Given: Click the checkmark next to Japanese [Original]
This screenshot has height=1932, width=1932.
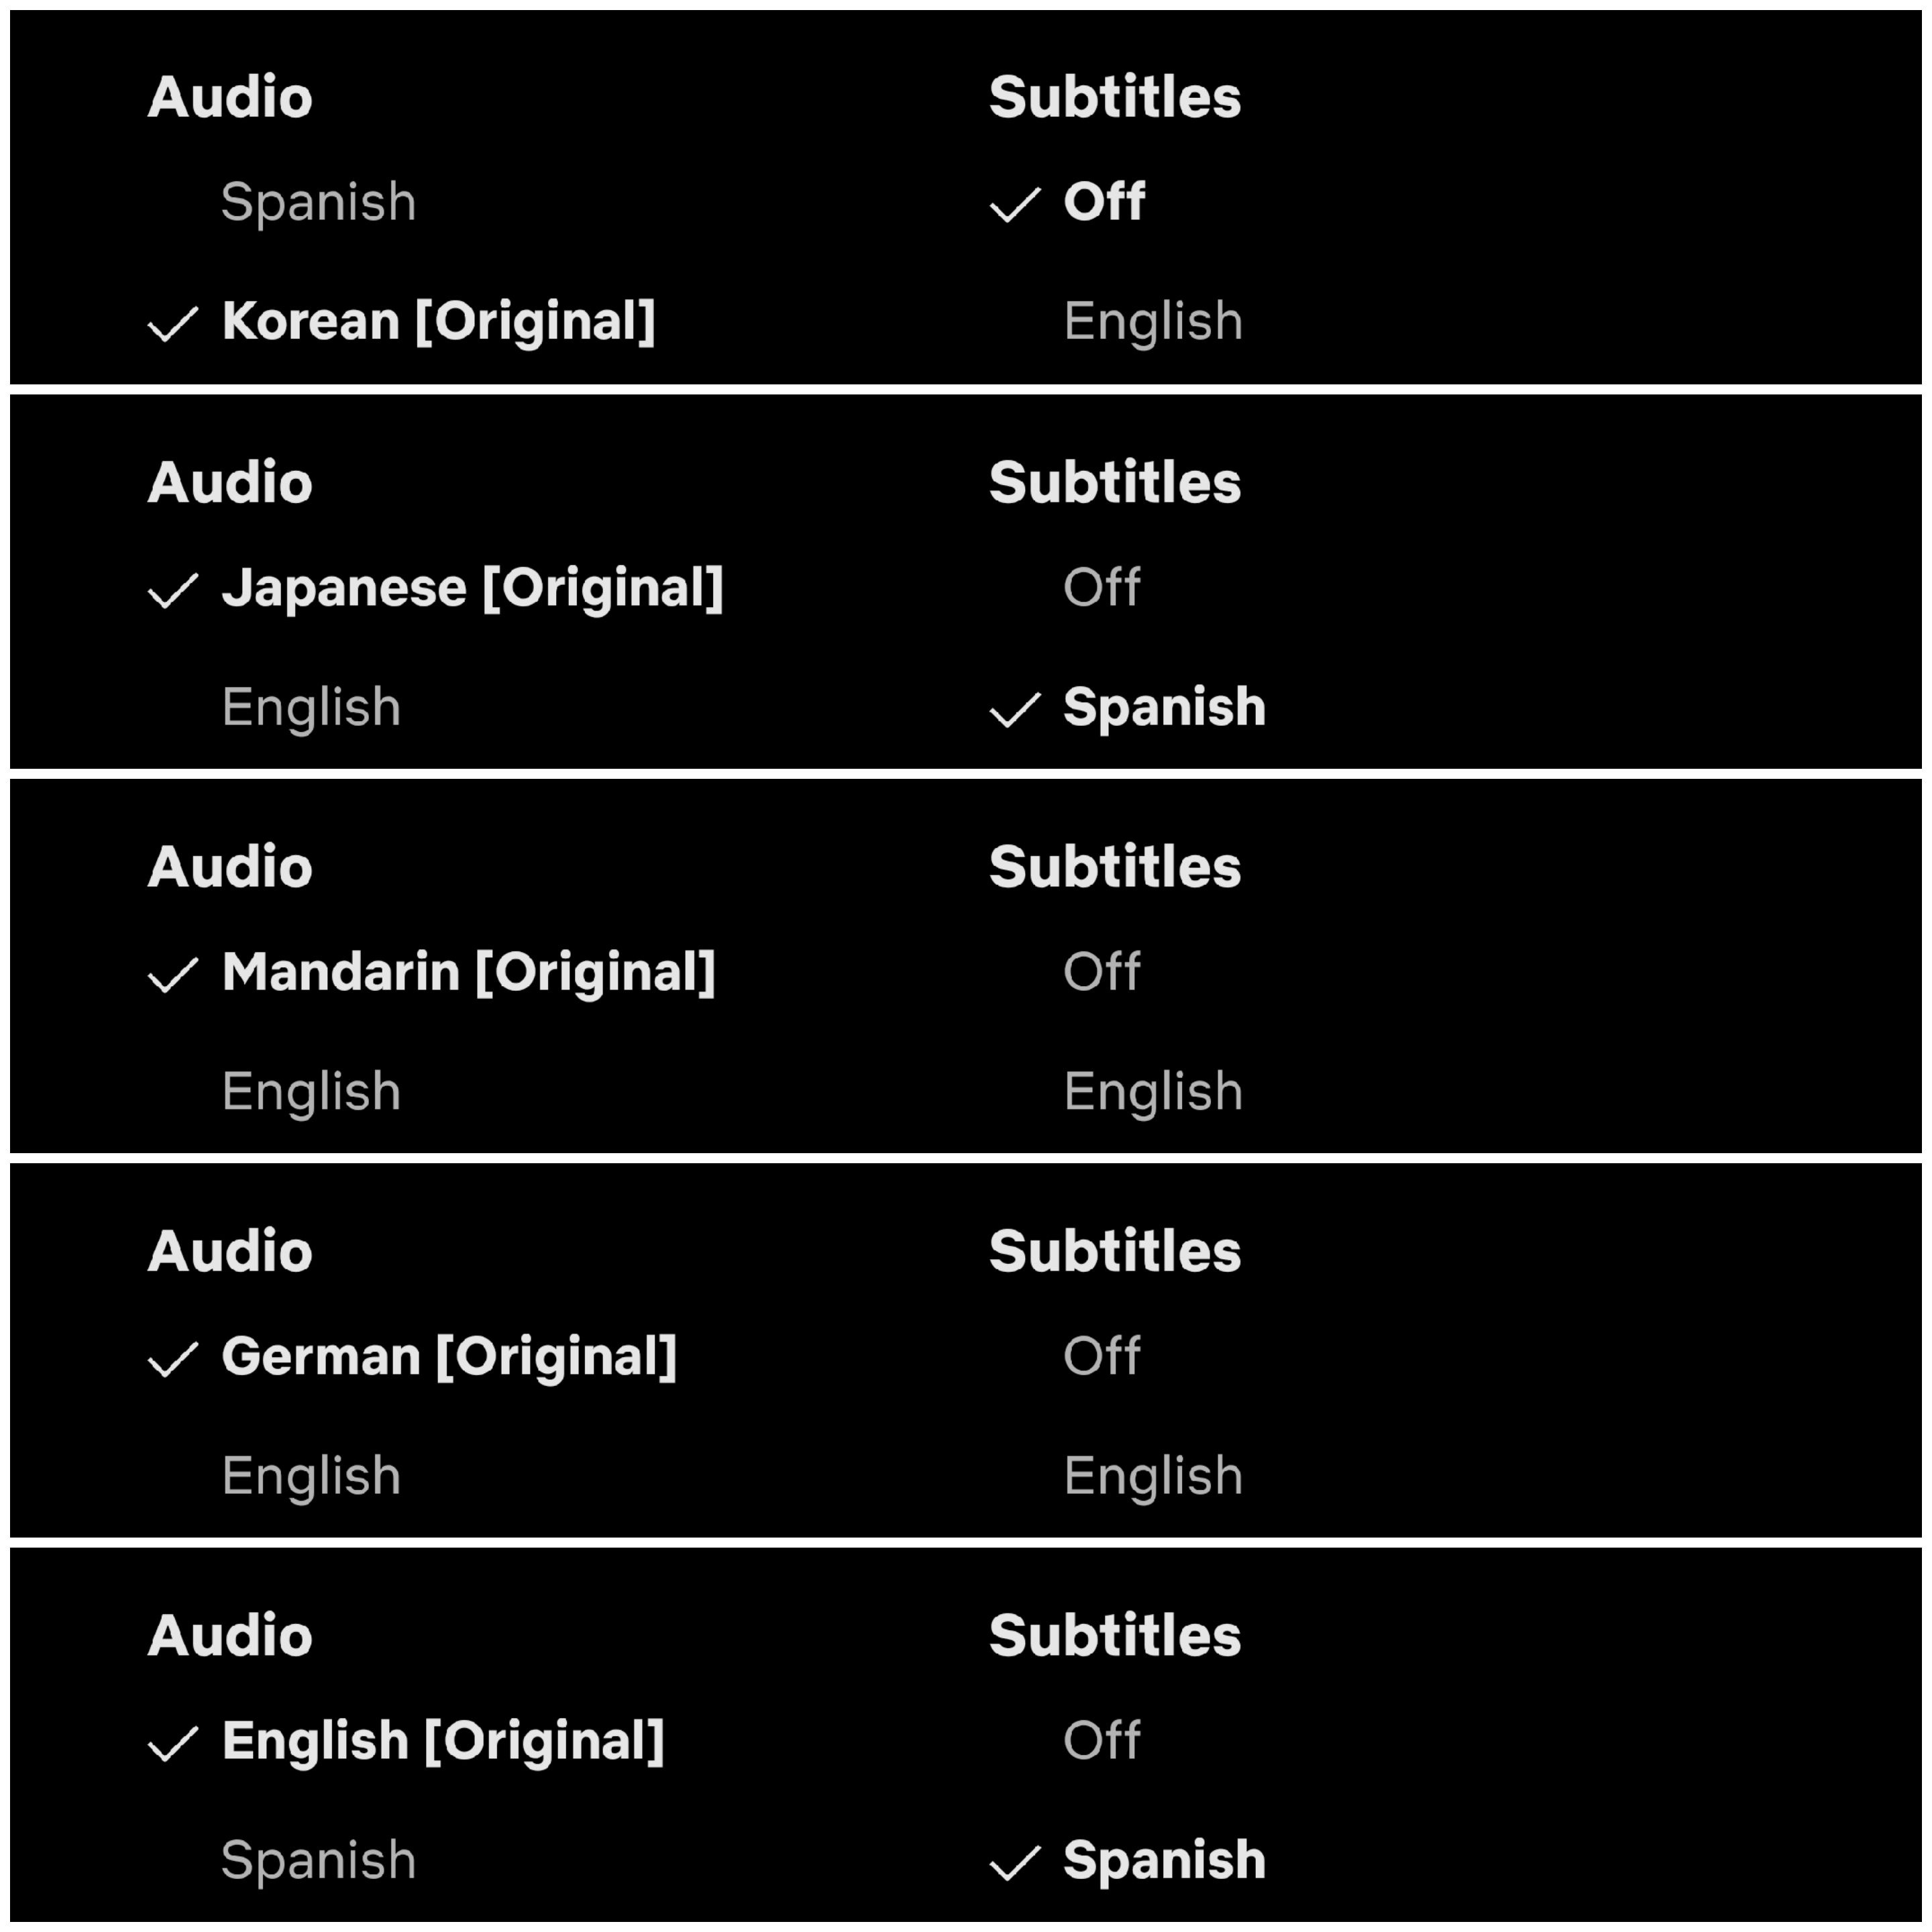Looking at the screenshot, I should coord(173,590).
